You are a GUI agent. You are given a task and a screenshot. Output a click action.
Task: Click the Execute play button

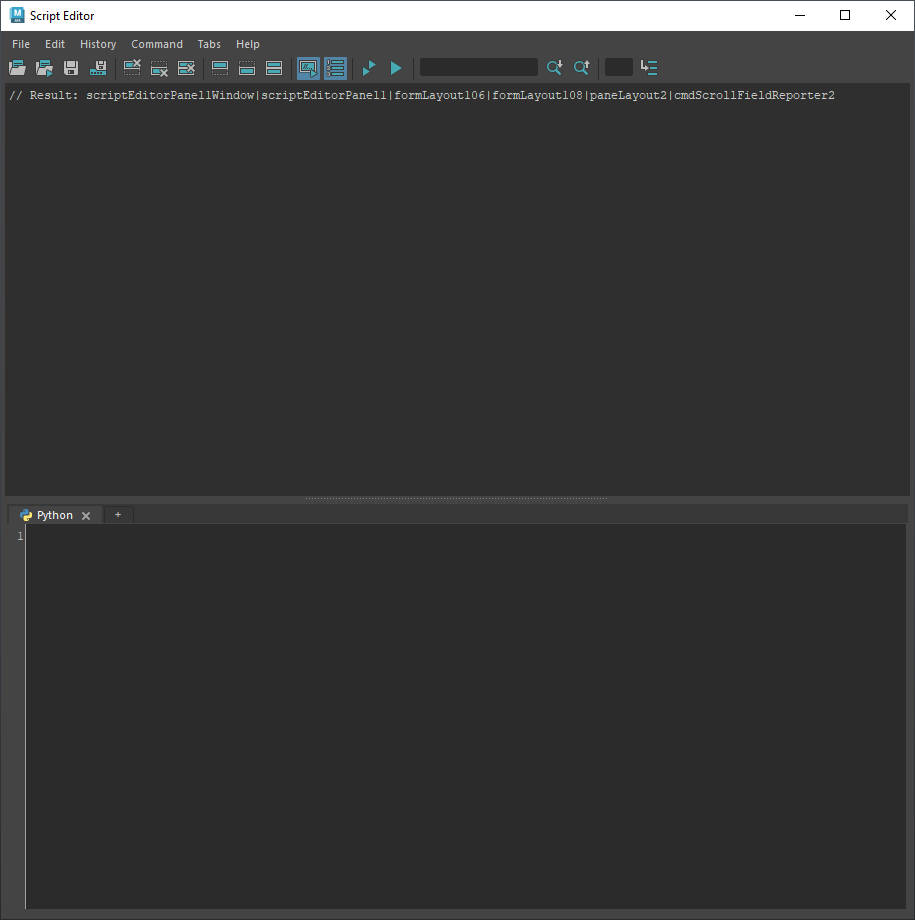coord(396,68)
